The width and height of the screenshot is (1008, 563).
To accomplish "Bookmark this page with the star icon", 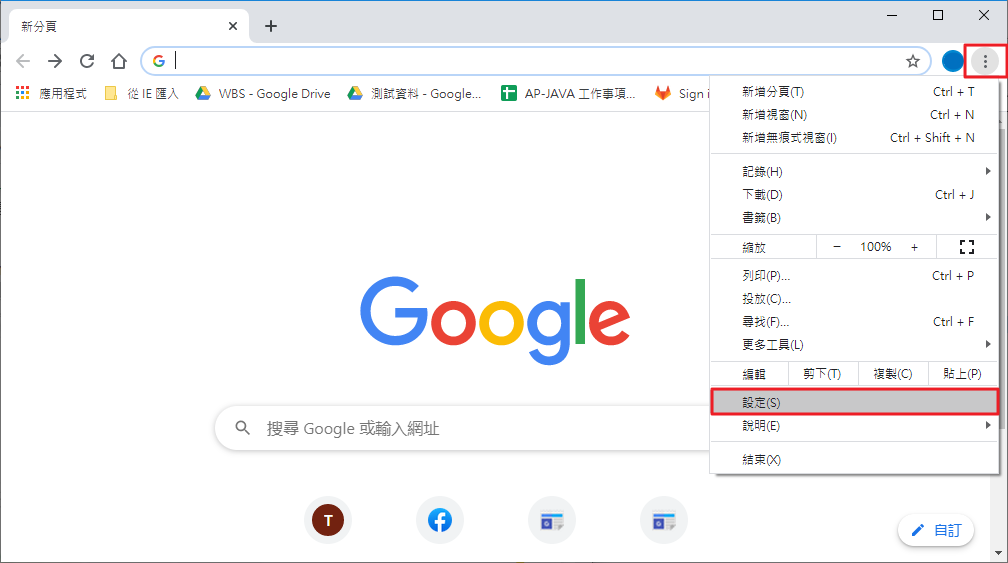I will pyautogui.click(x=913, y=61).
